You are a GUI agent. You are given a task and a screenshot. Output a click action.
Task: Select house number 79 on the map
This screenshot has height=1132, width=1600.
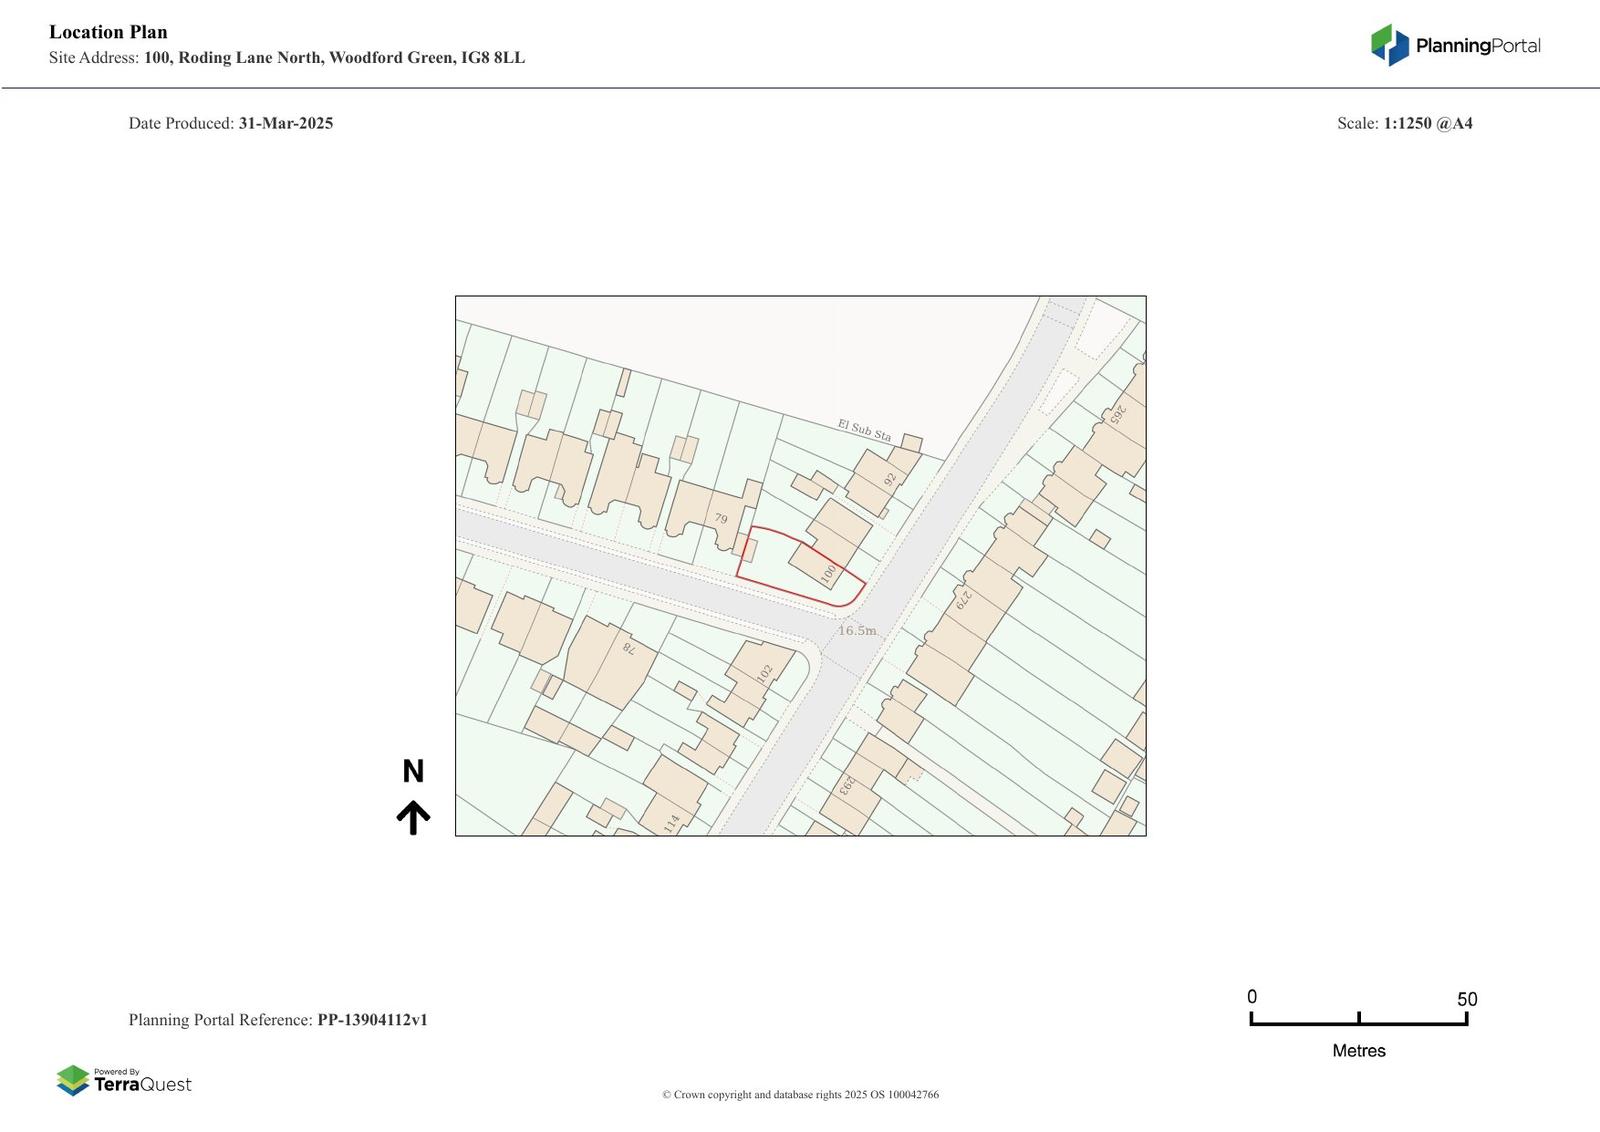tap(721, 518)
